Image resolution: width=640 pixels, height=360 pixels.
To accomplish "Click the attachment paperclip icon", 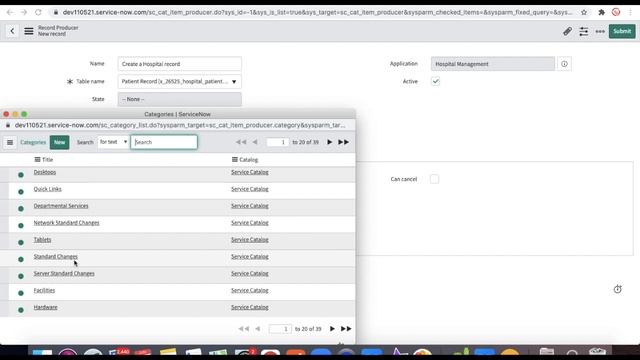I will coord(567,31).
